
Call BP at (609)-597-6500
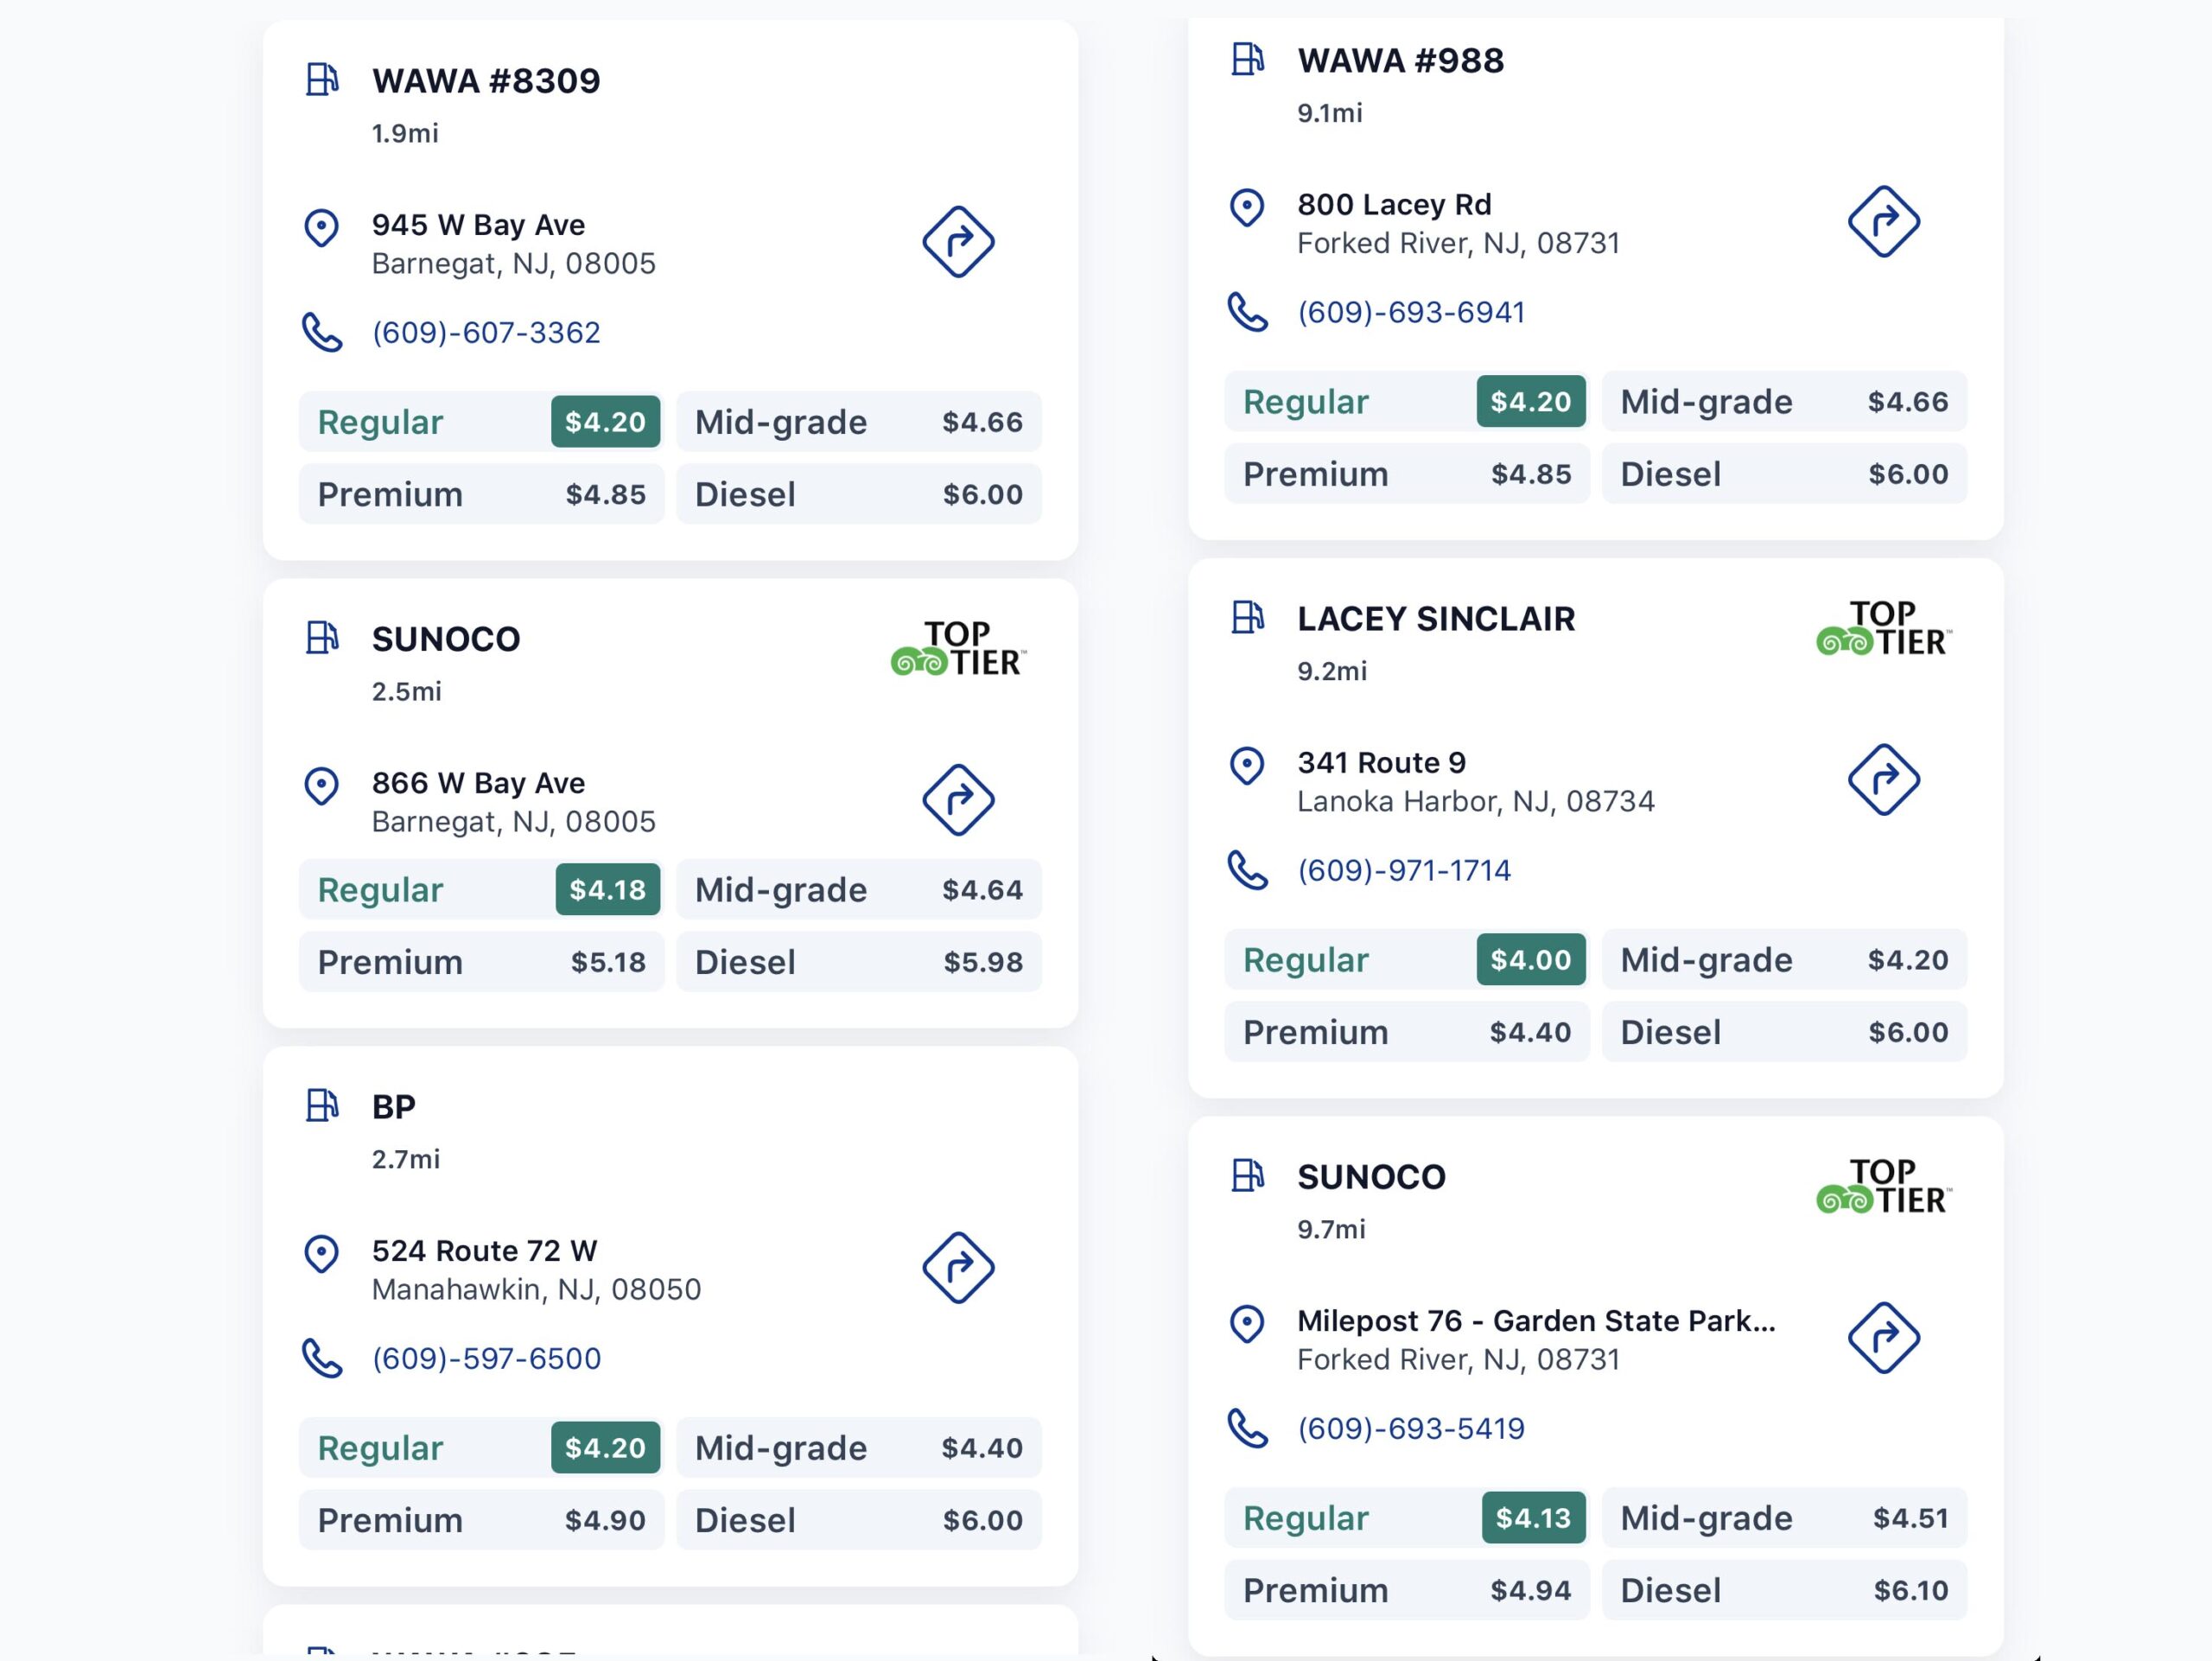point(486,1359)
